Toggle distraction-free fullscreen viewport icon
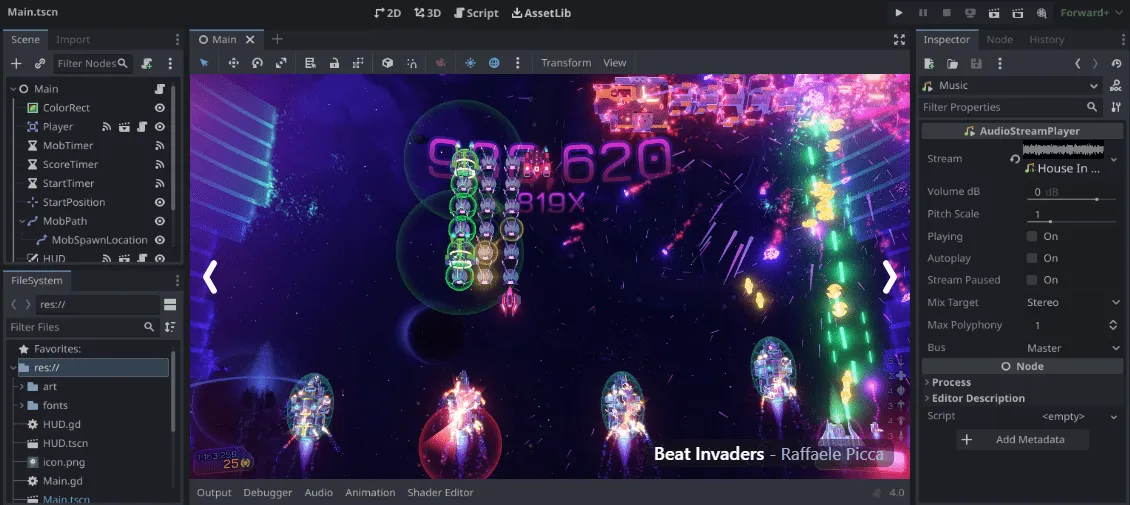The height and width of the screenshot is (505, 1130). click(899, 40)
